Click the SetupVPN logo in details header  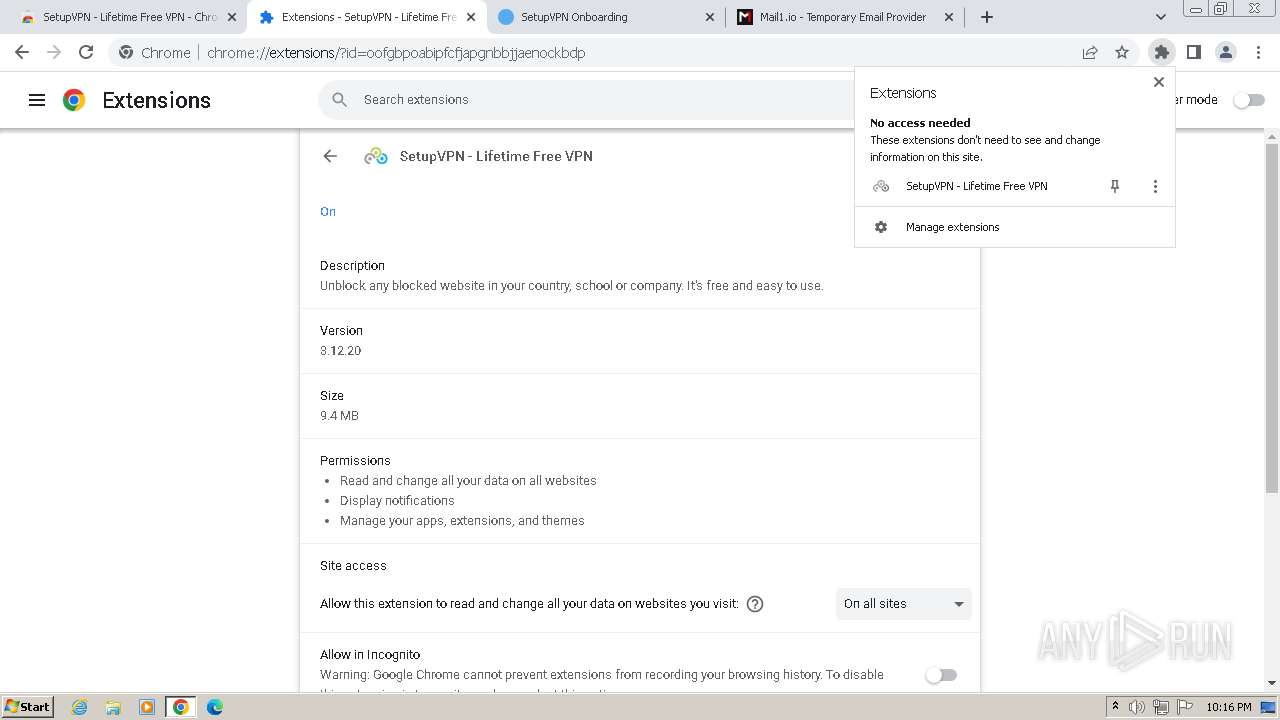point(376,156)
